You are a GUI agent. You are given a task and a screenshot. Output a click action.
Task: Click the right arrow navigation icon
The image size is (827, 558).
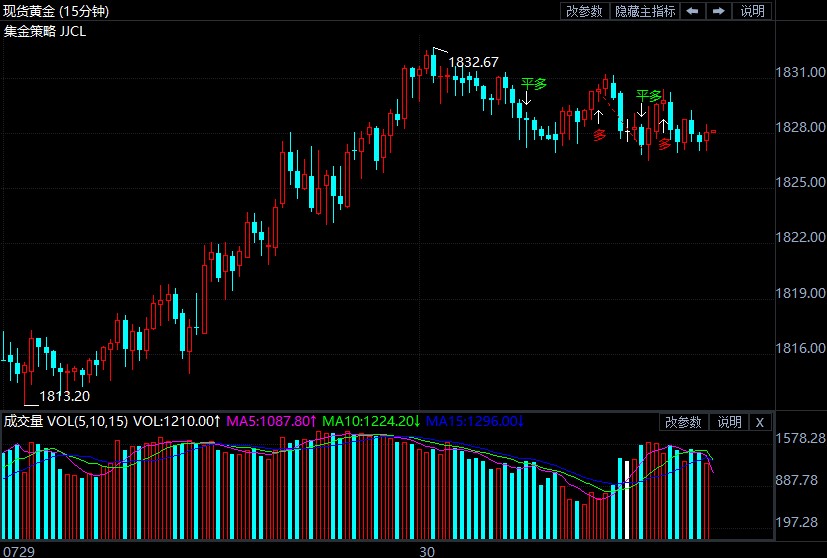point(717,11)
